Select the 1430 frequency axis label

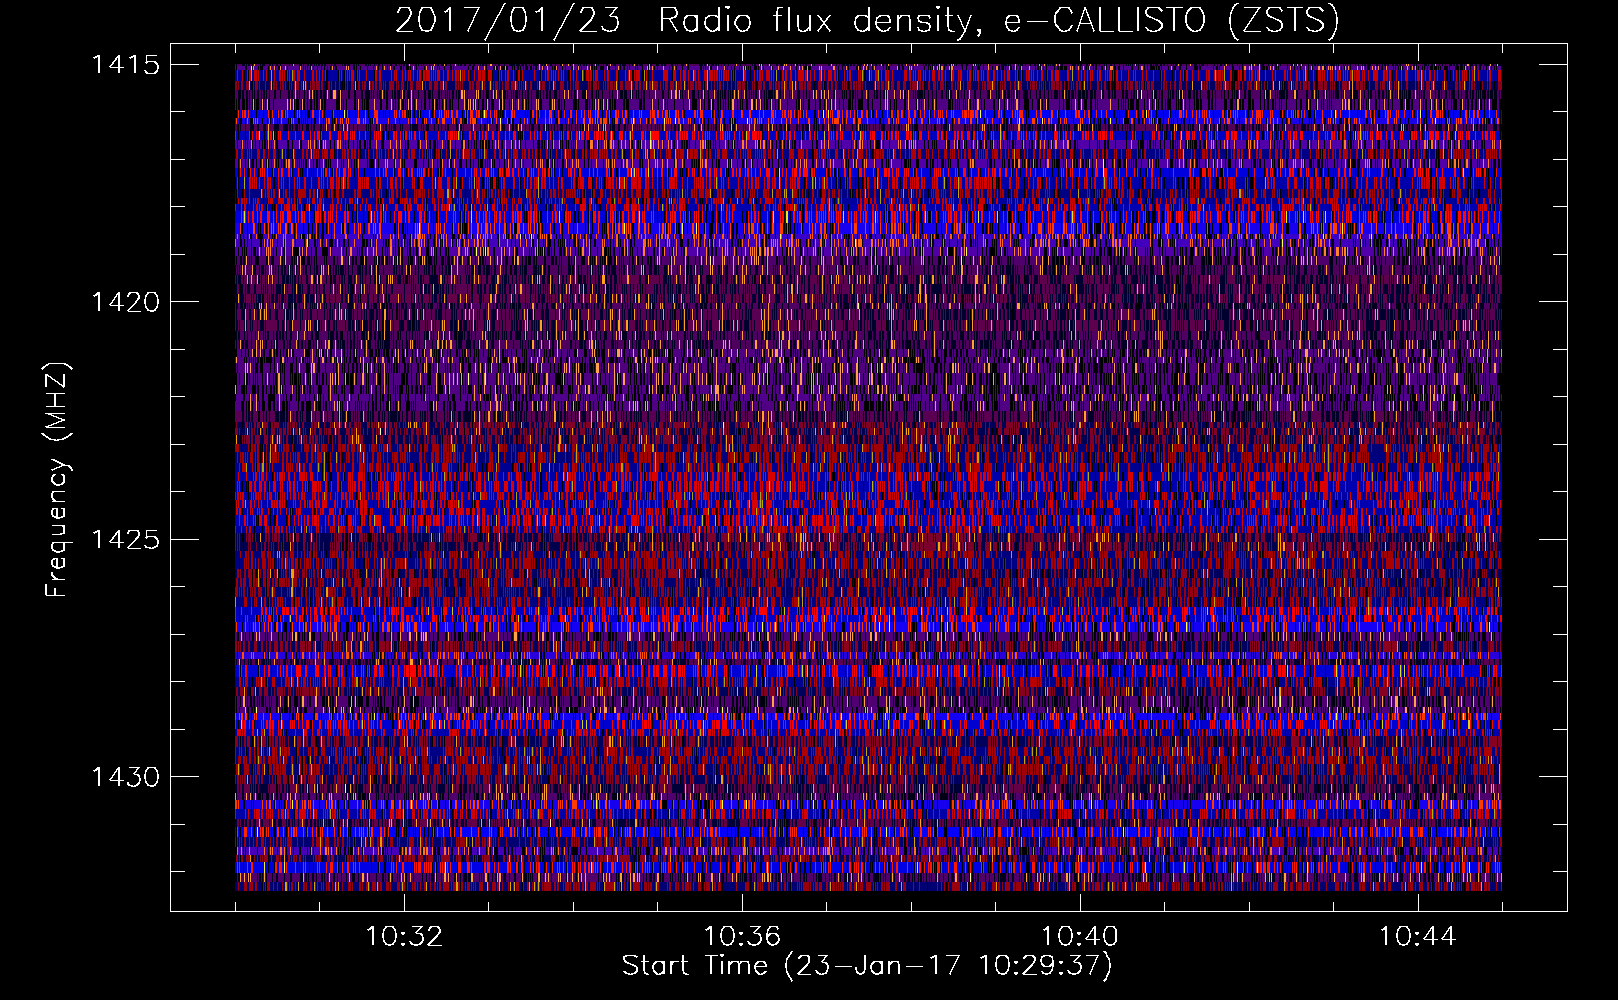(125, 777)
